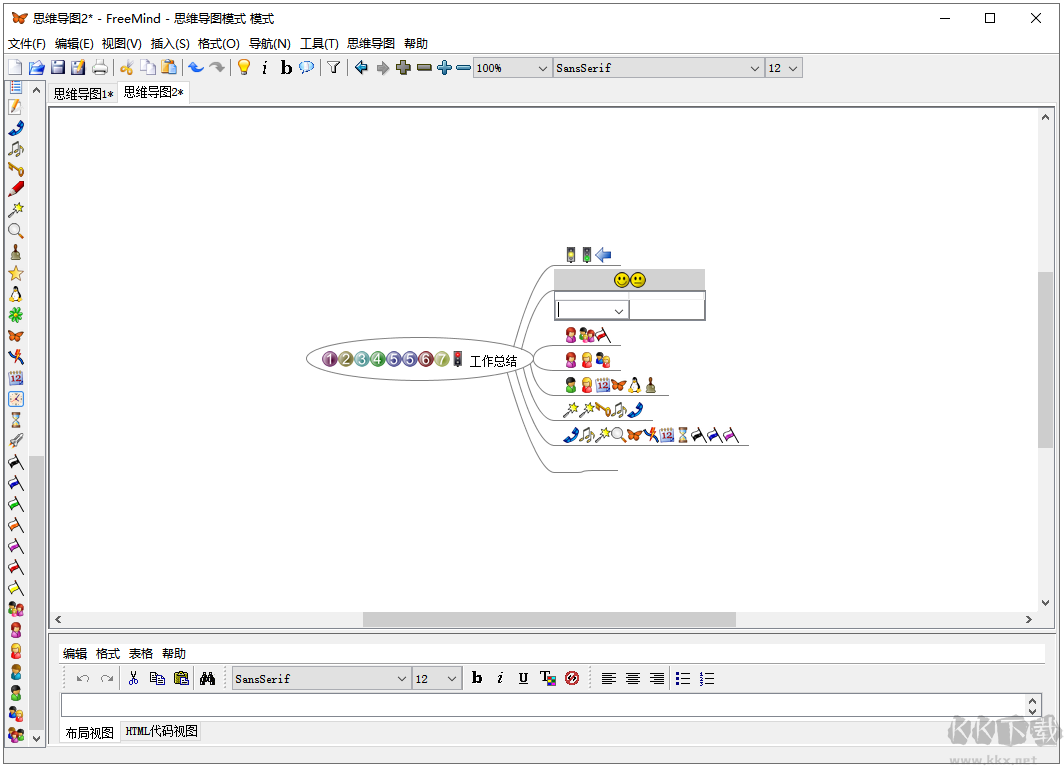This screenshot has width=1064, height=767.
Task: Add the key icon from side palette
Action: coord(16,169)
